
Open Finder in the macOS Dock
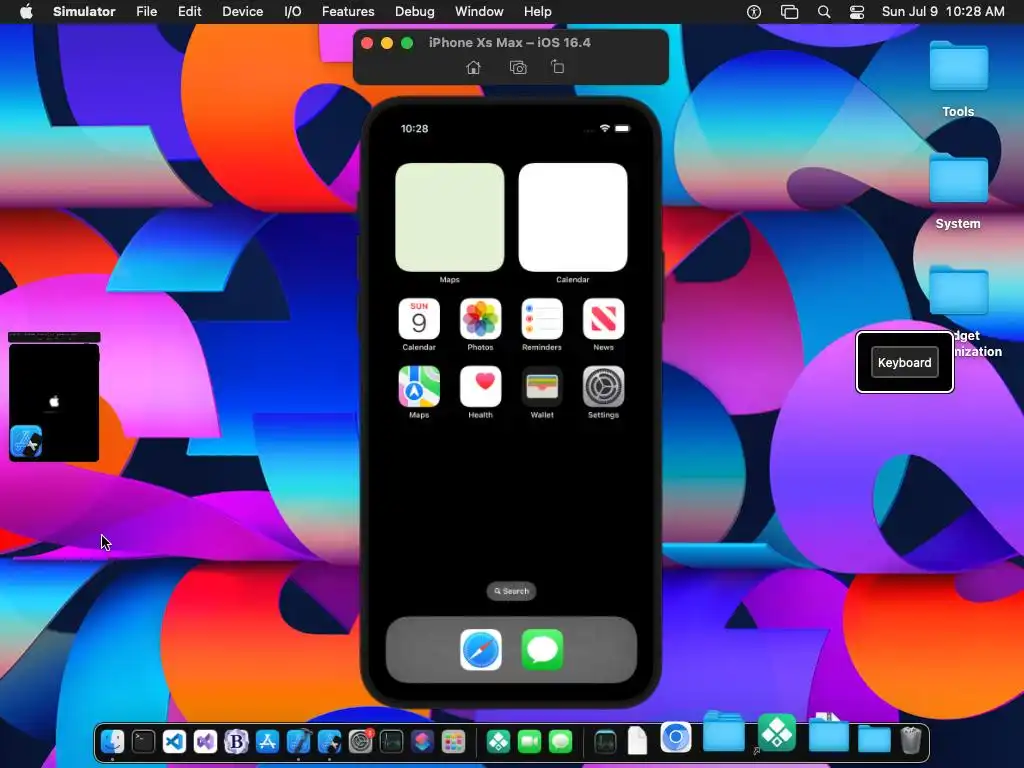pos(112,741)
